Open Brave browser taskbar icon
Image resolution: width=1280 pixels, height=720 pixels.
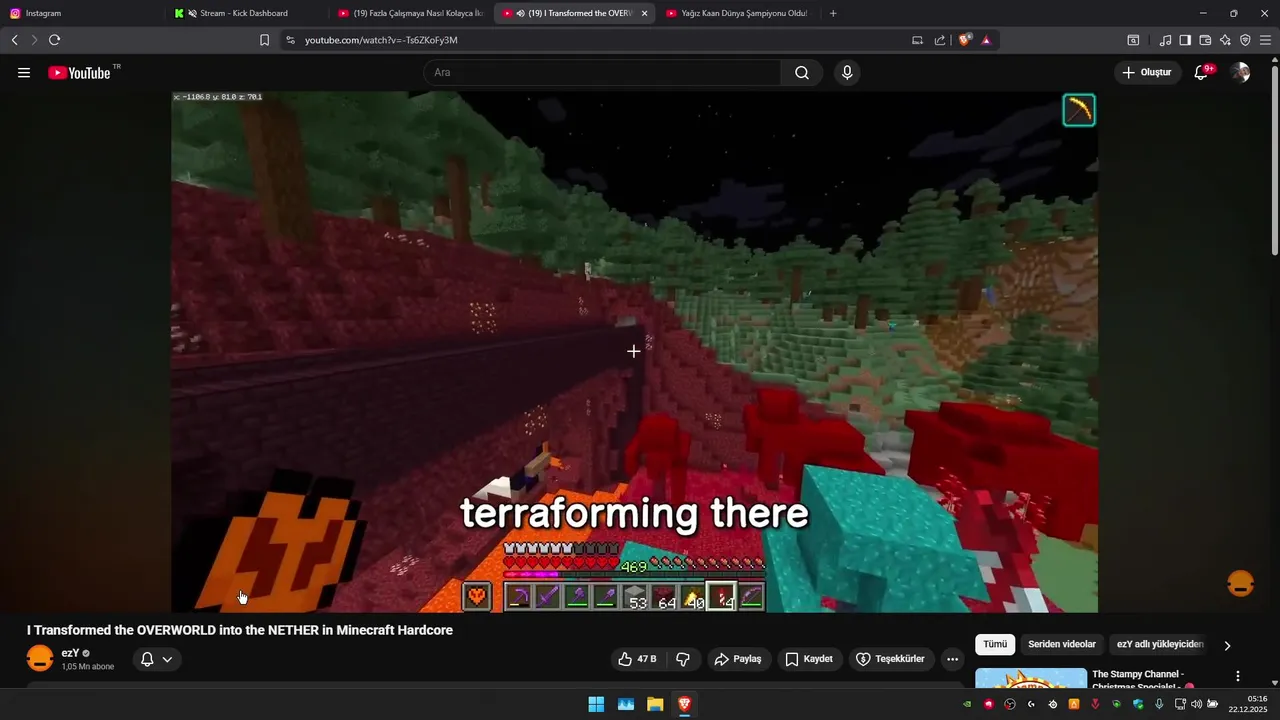[684, 704]
